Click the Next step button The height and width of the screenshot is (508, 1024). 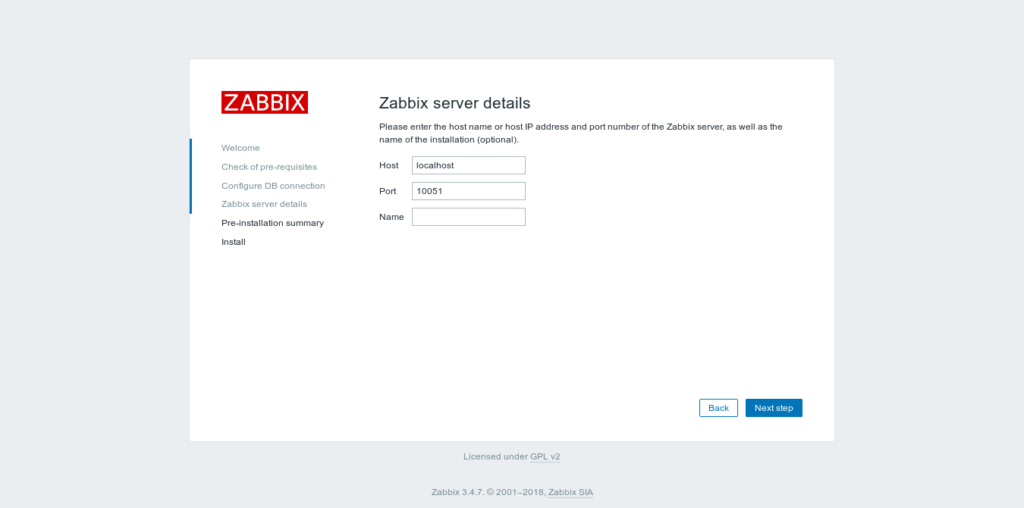click(x=773, y=408)
